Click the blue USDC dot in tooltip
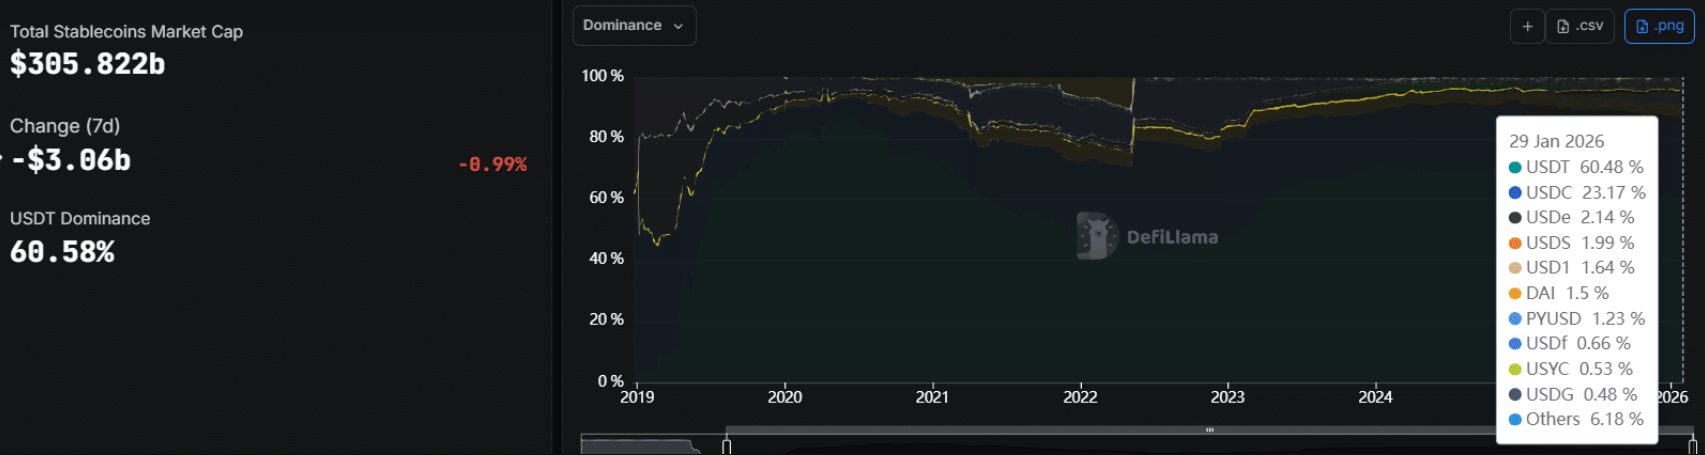The height and width of the screenshot is (455, 1705). point(1515,193)
